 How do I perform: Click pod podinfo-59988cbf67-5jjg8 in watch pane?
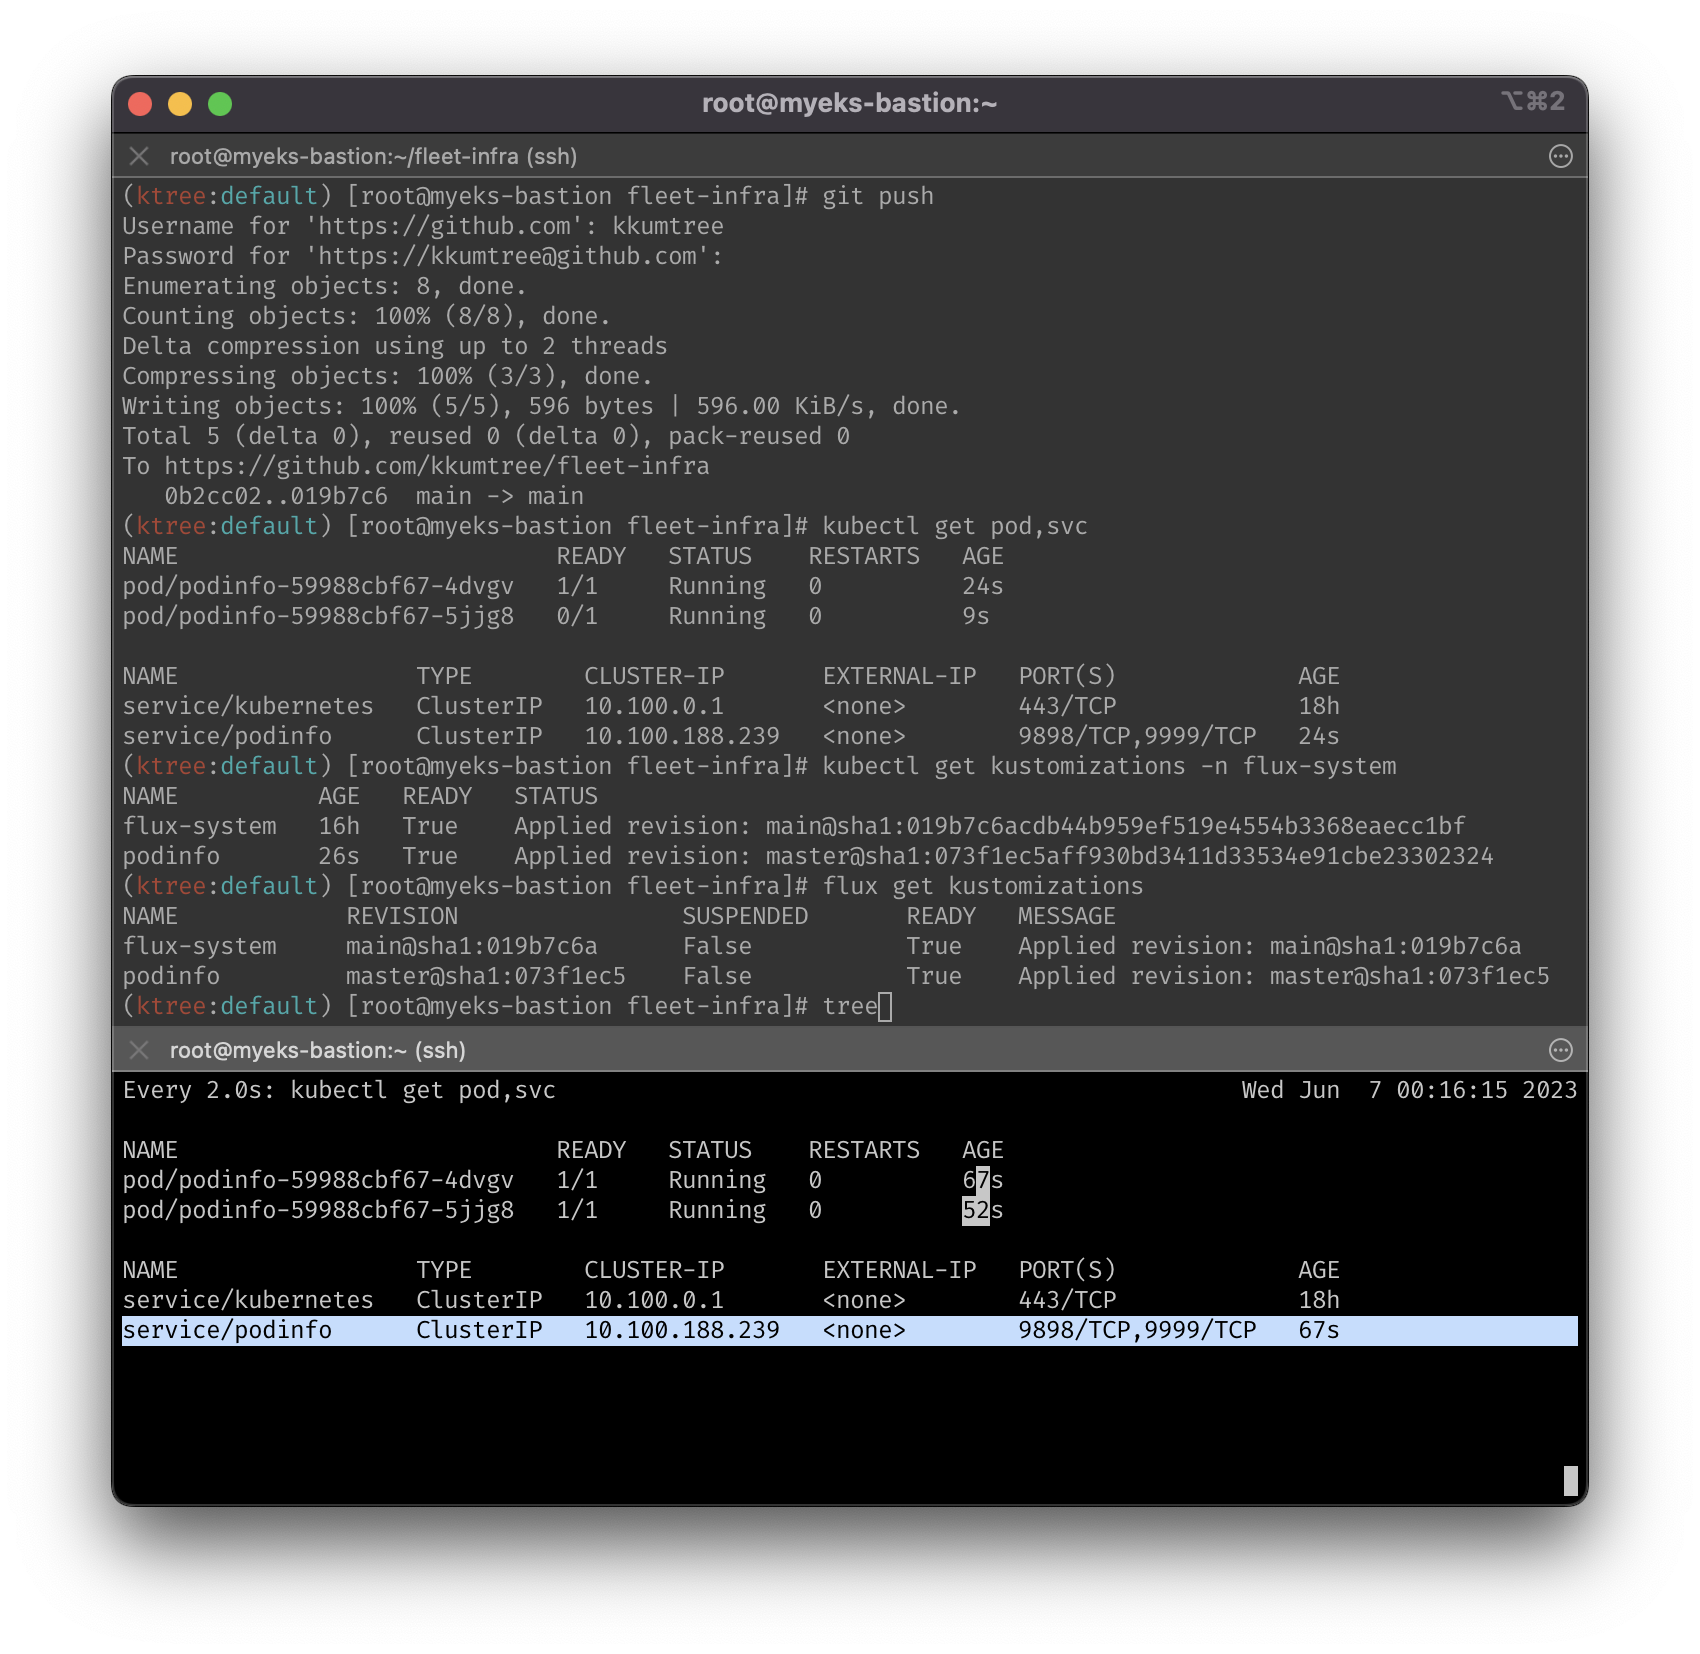click(x=318, y=1210)
